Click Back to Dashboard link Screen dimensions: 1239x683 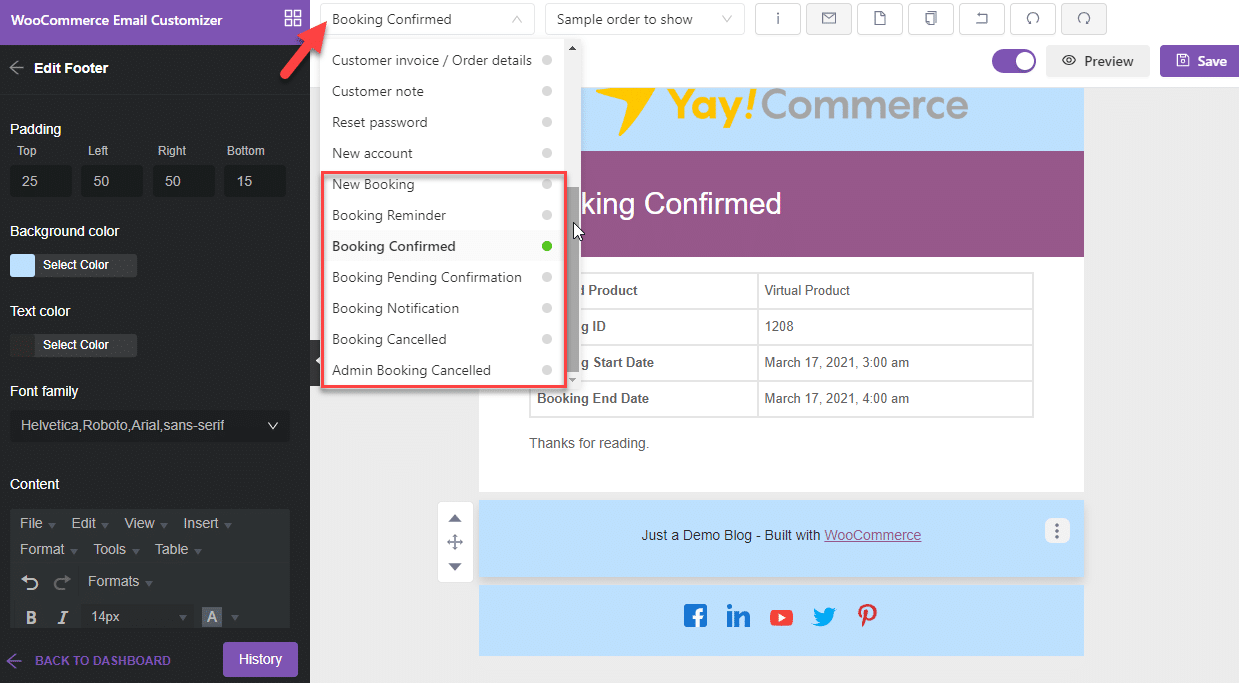tap(90, 660)
